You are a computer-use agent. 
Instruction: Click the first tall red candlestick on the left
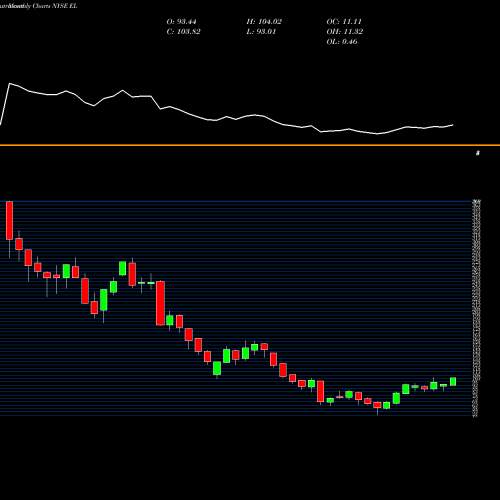pos(10,220)
